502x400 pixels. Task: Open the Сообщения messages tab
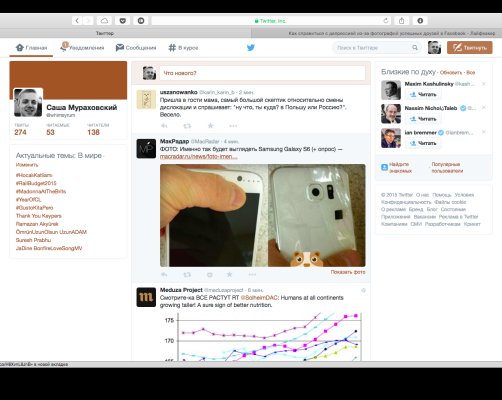tap(136, 48)
